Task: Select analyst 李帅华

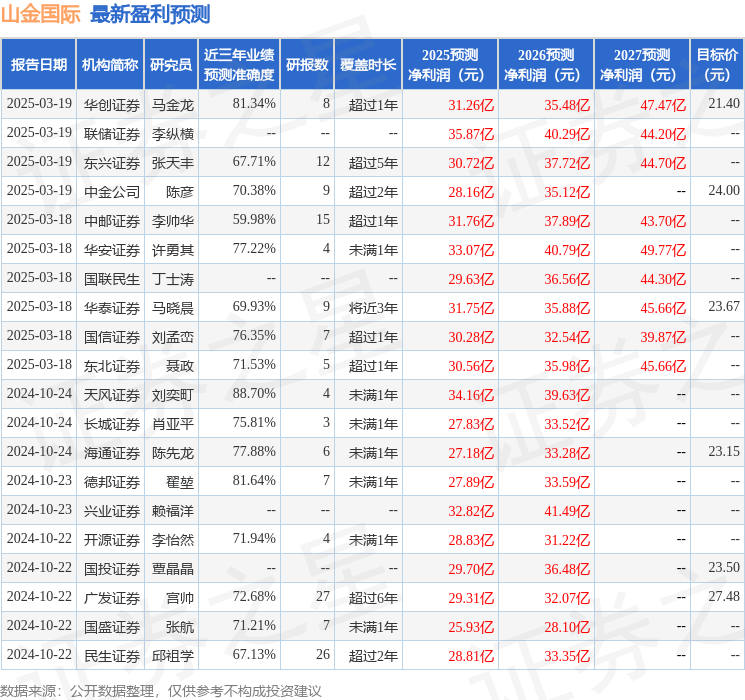Action: tap(172, 221)
